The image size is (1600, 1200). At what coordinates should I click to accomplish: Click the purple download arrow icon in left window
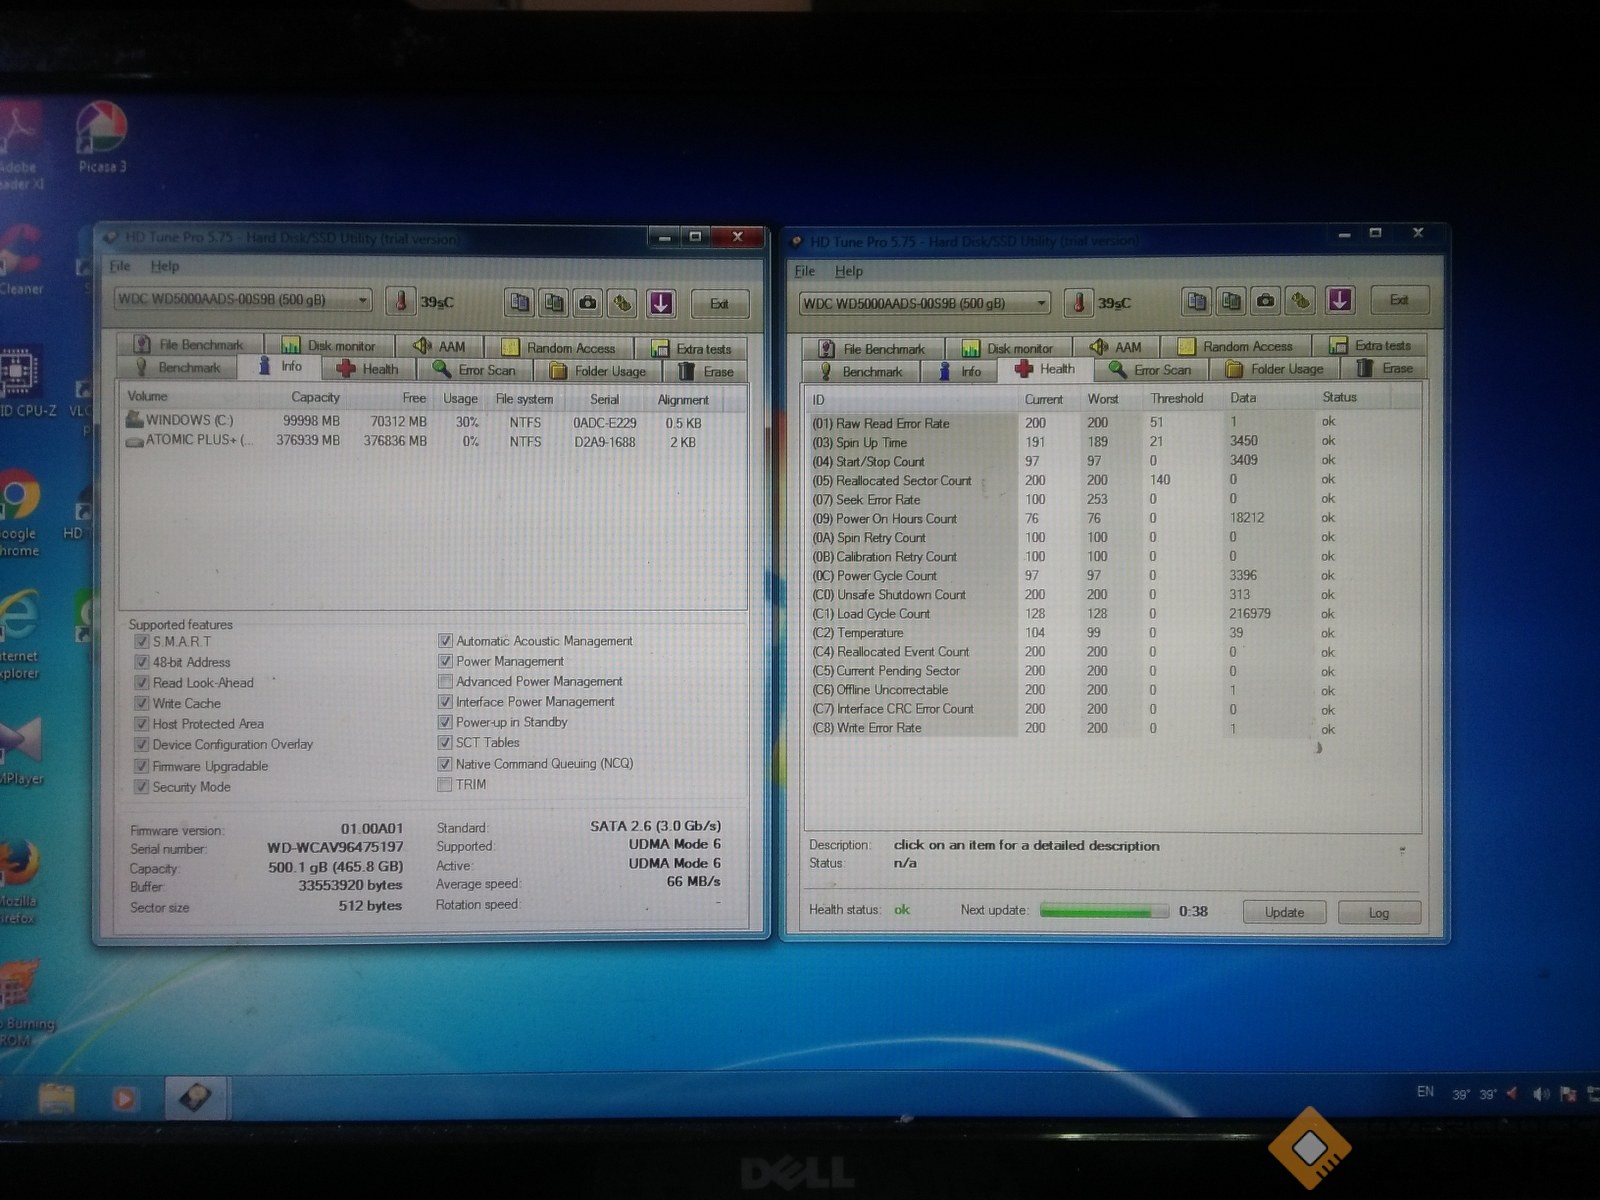(x=661, y=302)
